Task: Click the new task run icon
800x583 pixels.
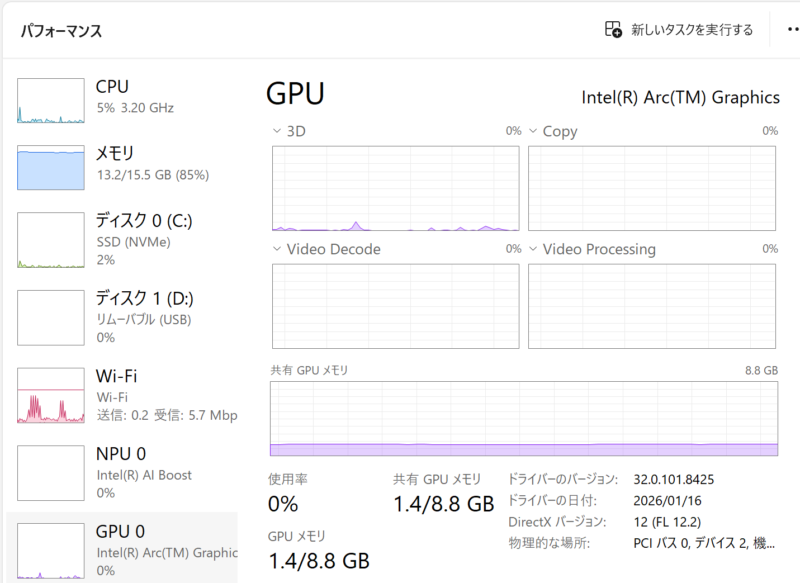Action: [614, 30]
